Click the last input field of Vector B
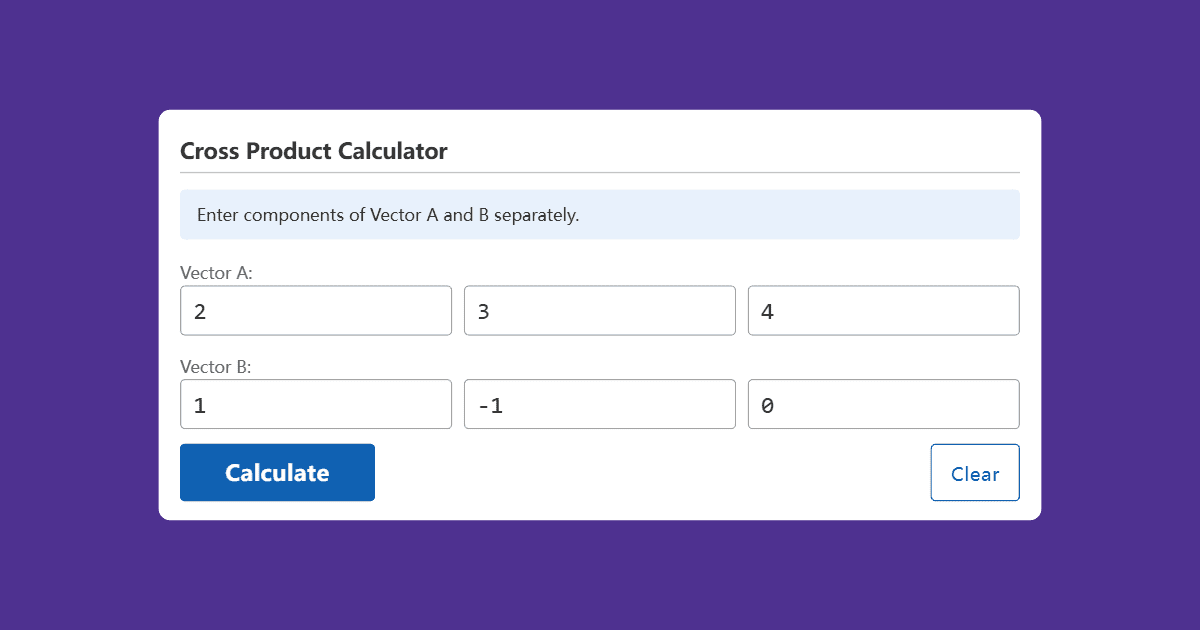Screen dimensions: 1200x630 (x=883, y=404)
